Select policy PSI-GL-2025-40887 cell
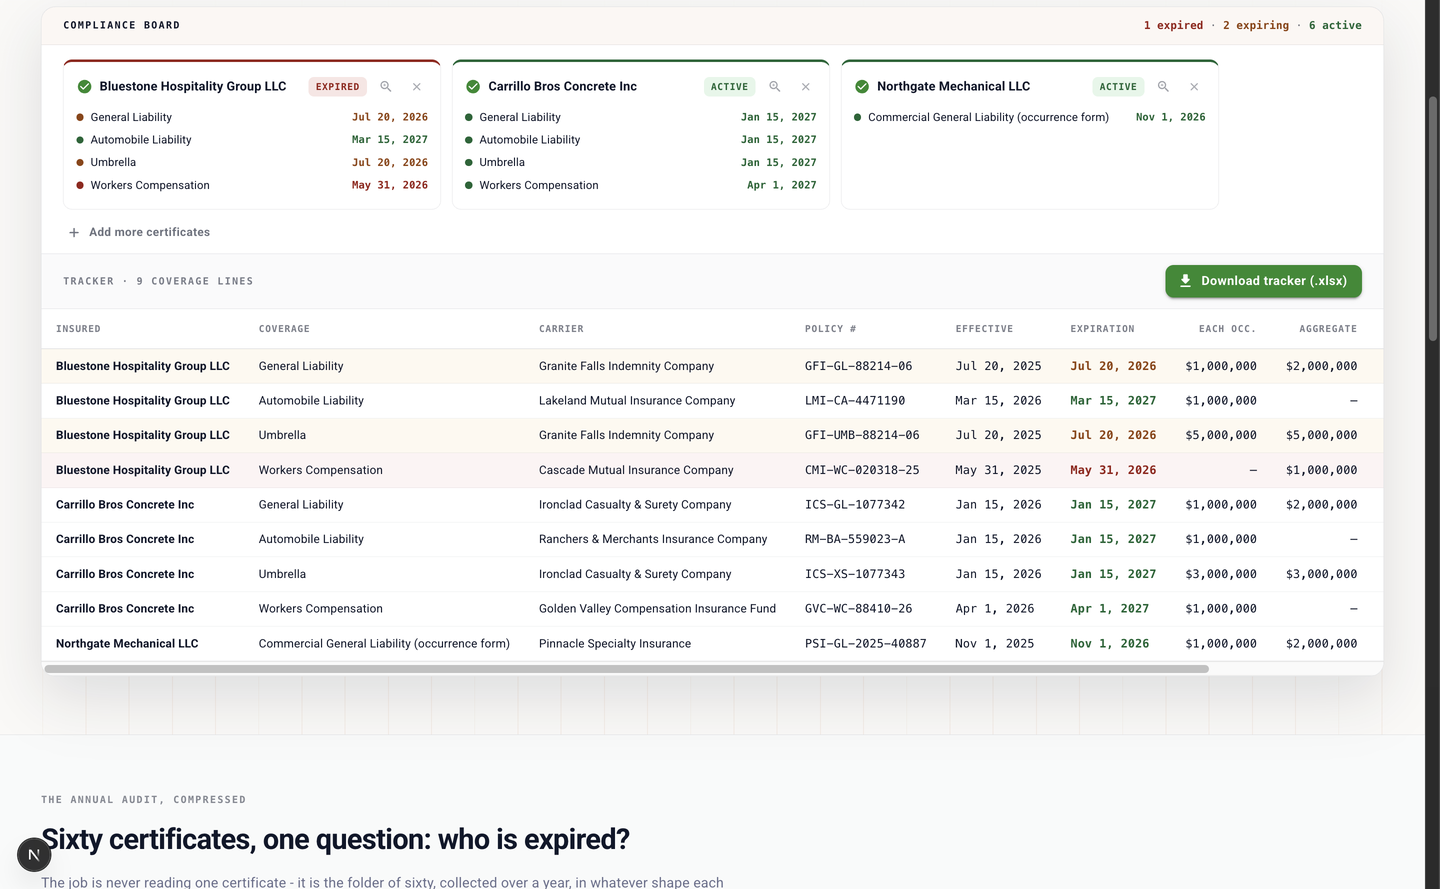This screenshot has height=889, width=1440. click(x=866, y=644)
